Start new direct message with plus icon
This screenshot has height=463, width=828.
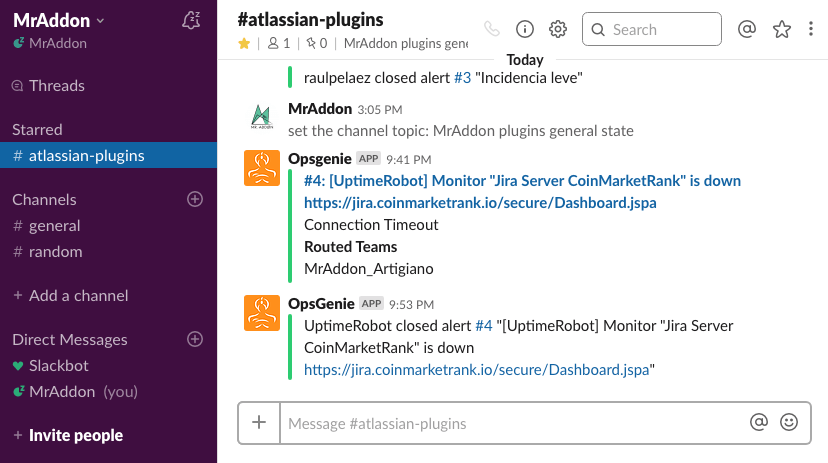[195, 339]
